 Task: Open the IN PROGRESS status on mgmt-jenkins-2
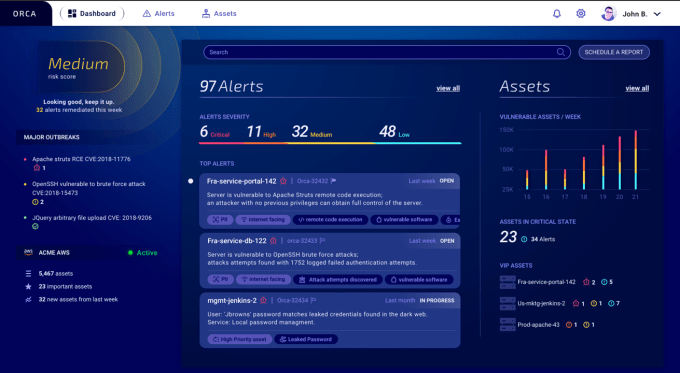pyautogui.click(x=437, y=301)
